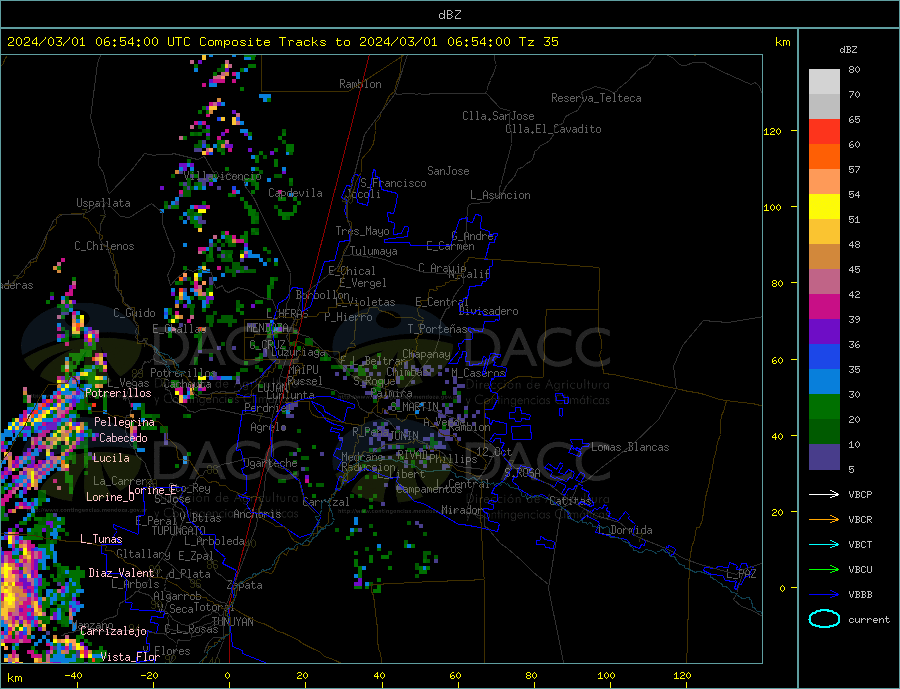
Task: Click the 'VBCP' legend label
Action: coord(860,494)
